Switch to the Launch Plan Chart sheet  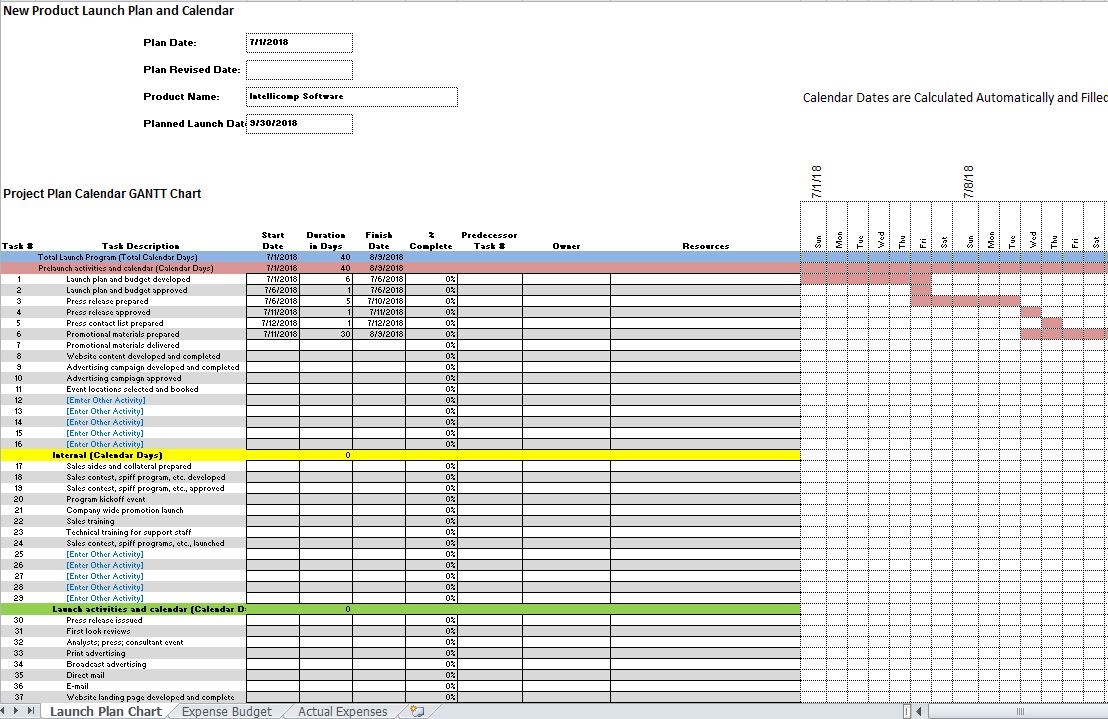pos(105,711)
